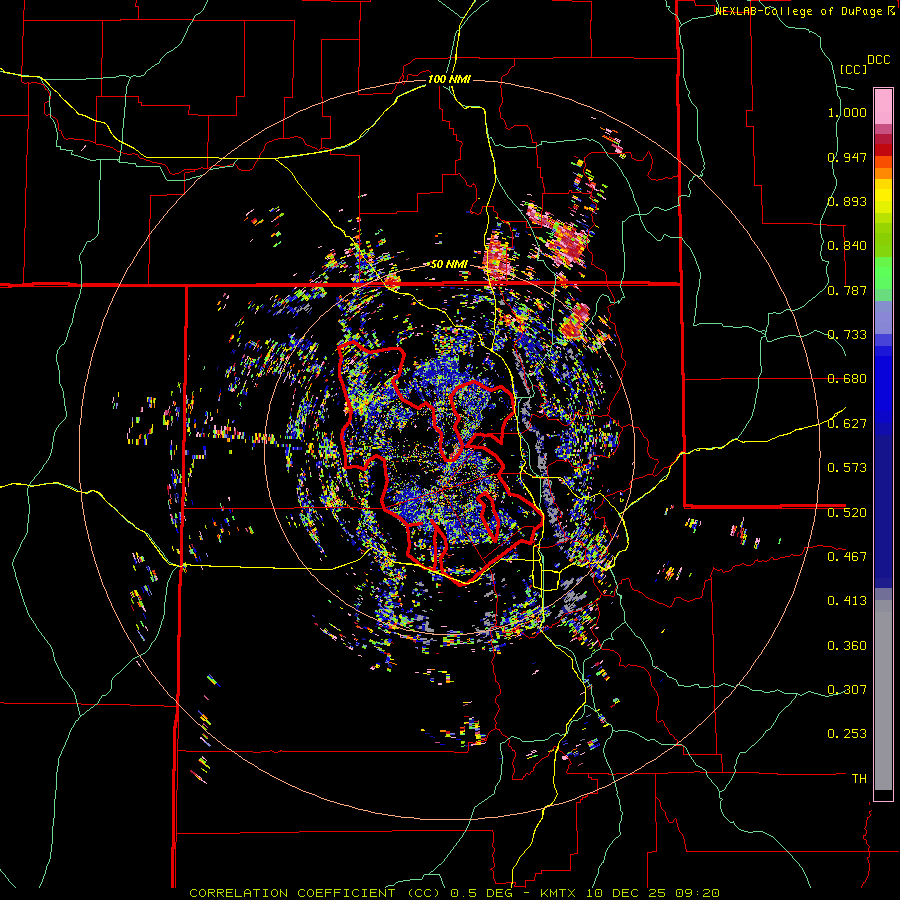This screenshot has width=900, height=900.
Task: Select the 0.573 scale value
Action: [x=847, y=468]
